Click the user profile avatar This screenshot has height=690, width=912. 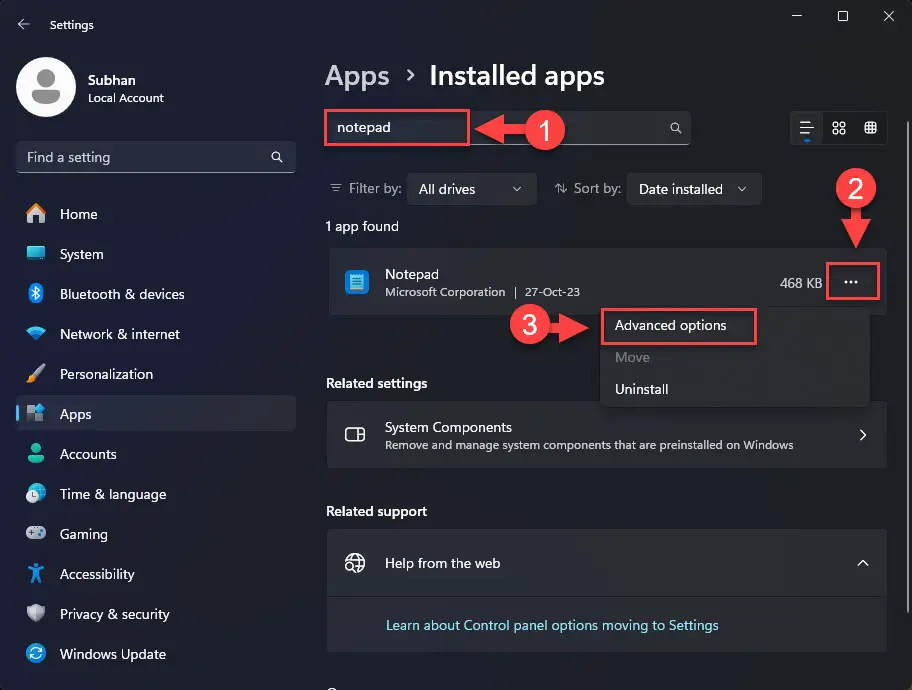click(46, 87)
